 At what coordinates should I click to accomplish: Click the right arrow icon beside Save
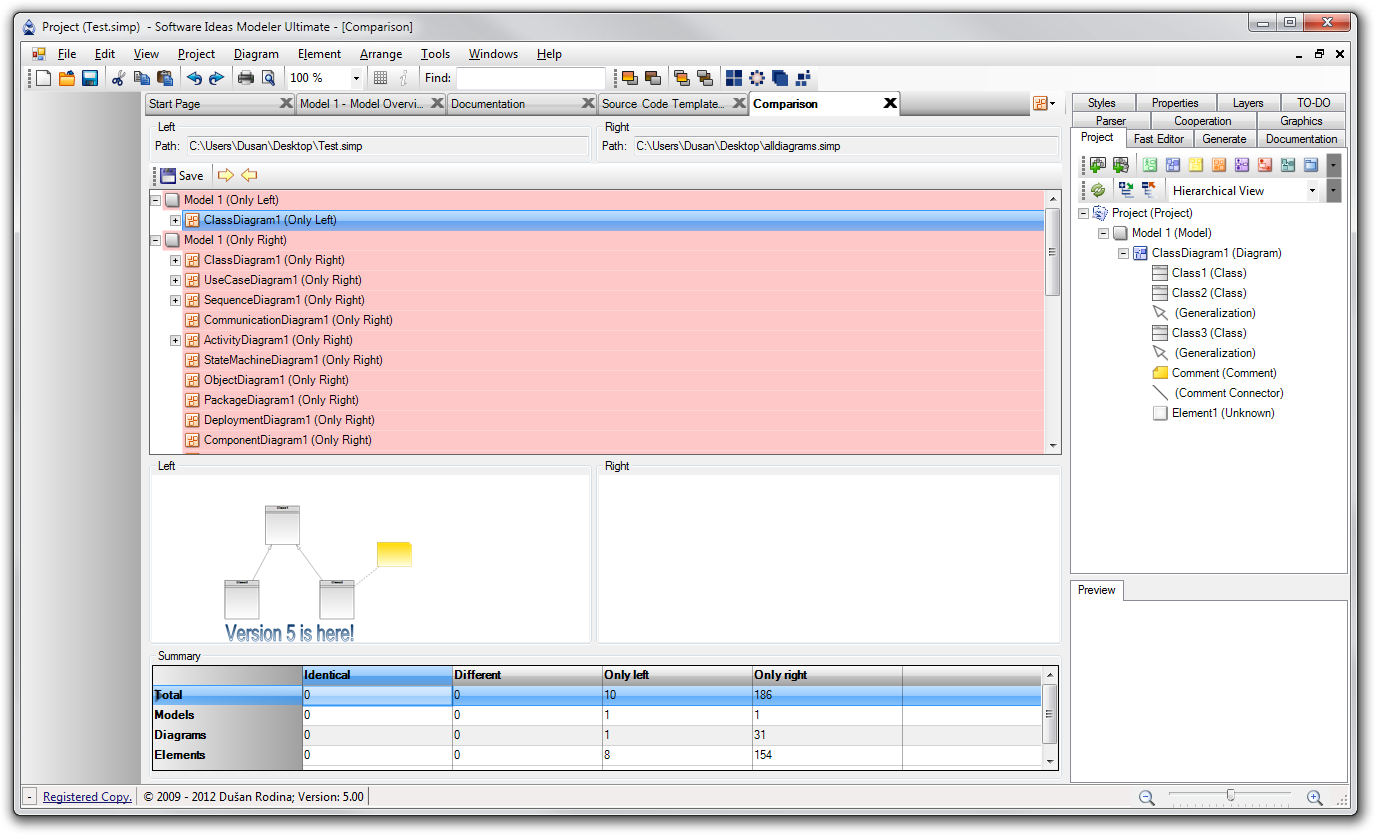225,175
